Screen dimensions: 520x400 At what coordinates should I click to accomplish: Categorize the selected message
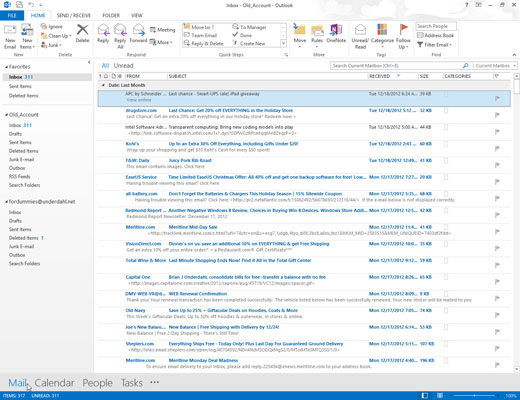(382, 36)
